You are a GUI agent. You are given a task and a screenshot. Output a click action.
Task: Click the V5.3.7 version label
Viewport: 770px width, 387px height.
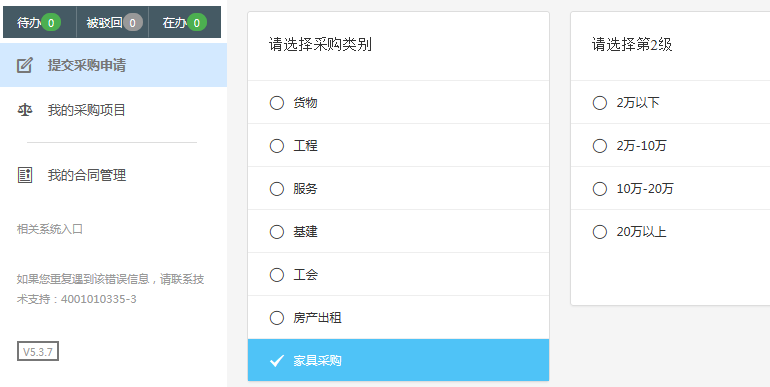(x=38, y=351)
